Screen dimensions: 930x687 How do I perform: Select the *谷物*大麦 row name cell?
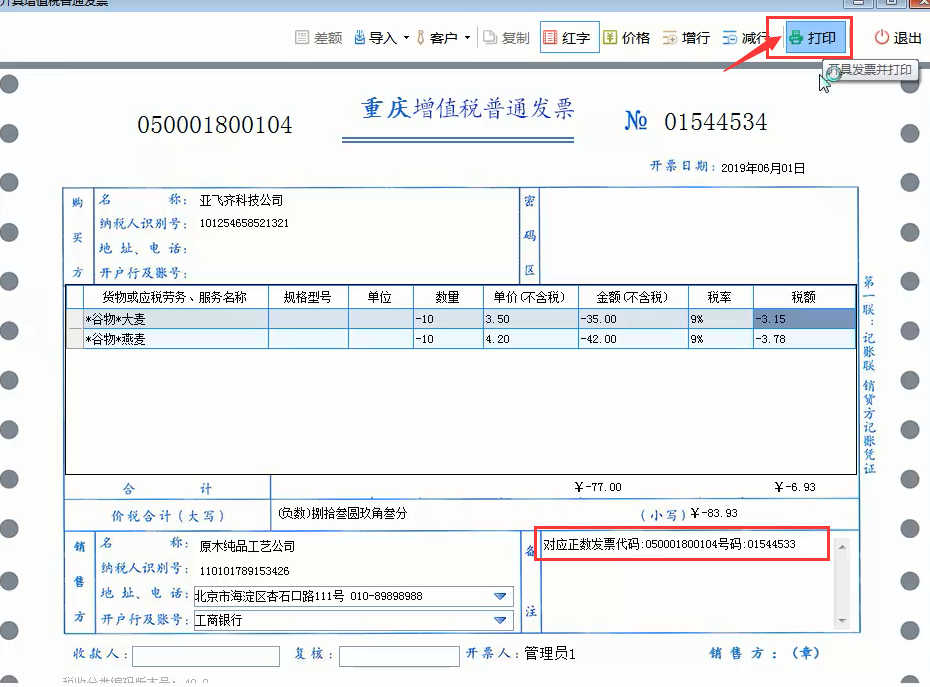176,319
